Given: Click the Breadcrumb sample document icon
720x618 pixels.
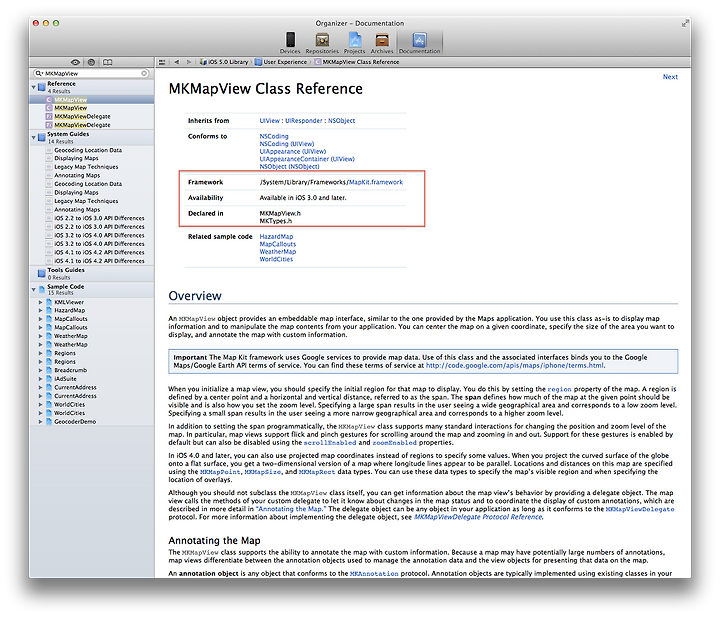Looking at the screenshot, I should [49, 370].
